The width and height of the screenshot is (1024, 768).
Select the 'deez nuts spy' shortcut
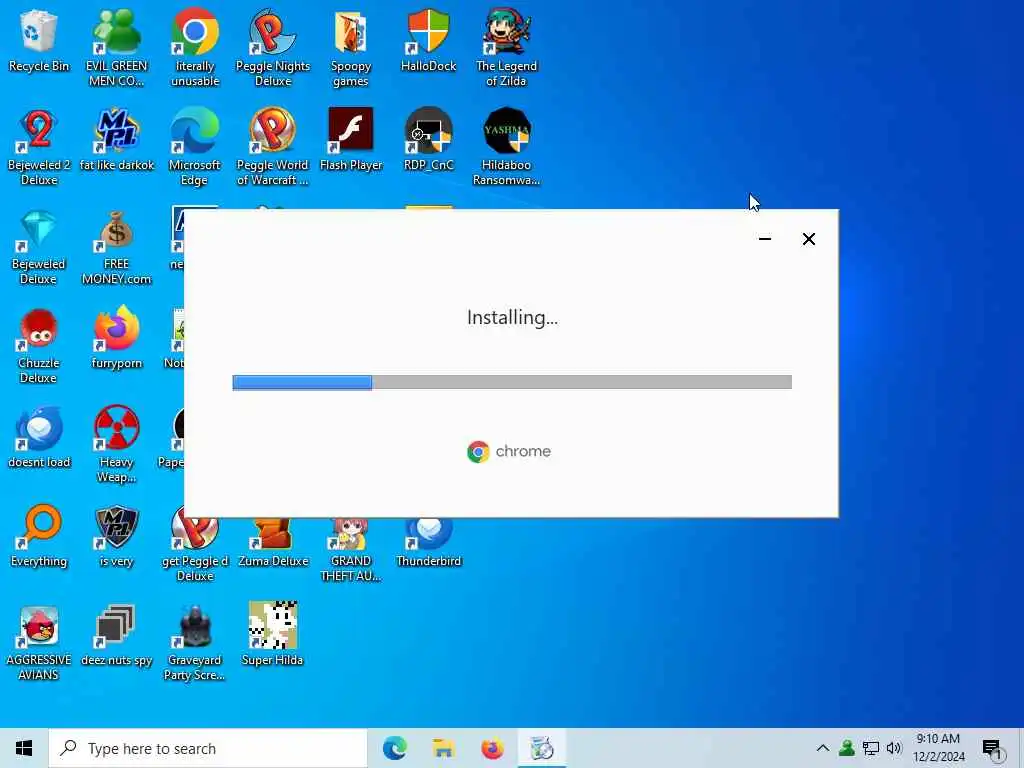pyautogui.click(x=116, y=635)
